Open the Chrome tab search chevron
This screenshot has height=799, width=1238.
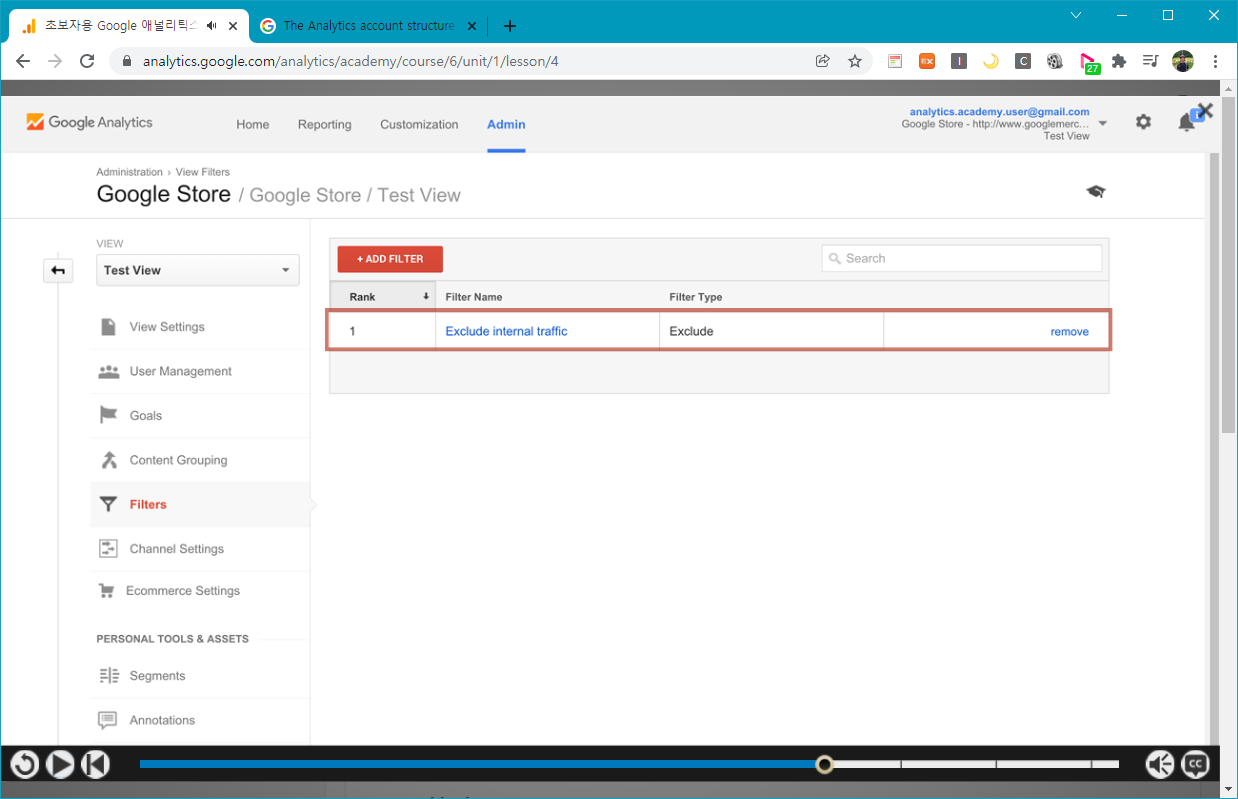[x=1076, y=15]
